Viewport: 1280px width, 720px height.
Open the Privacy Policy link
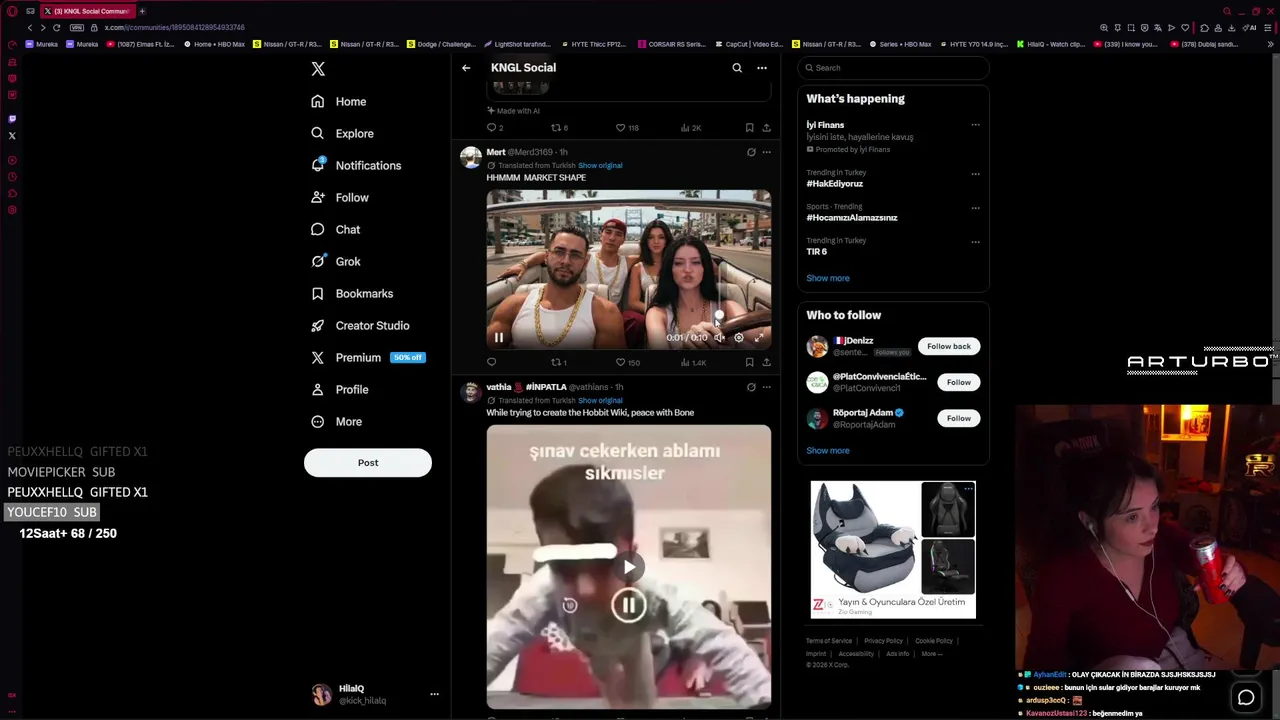point(884,641)
